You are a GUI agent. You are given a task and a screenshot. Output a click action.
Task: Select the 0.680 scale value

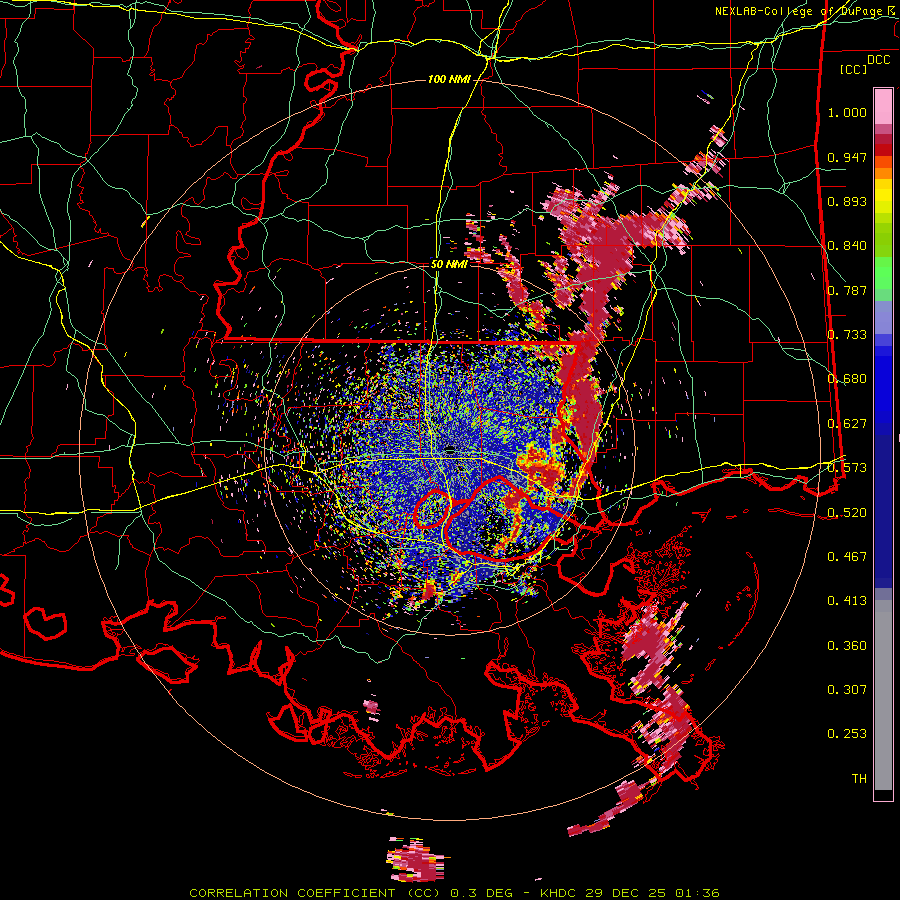click(x=847, y=379)
